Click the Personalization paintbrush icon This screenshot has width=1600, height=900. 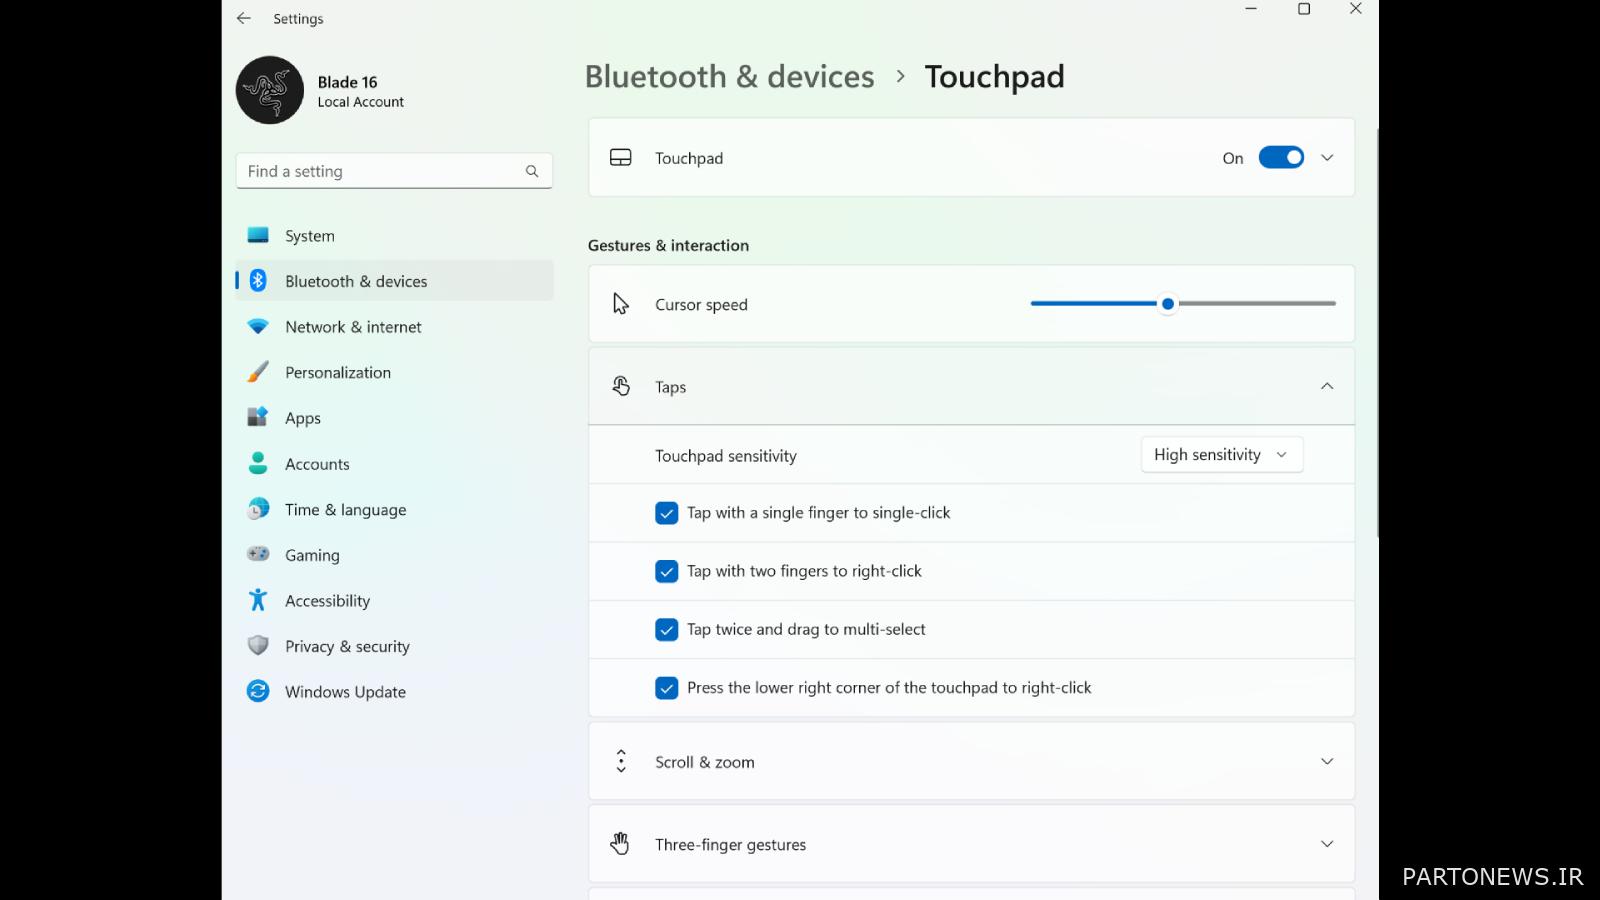(x=258, y=372)
